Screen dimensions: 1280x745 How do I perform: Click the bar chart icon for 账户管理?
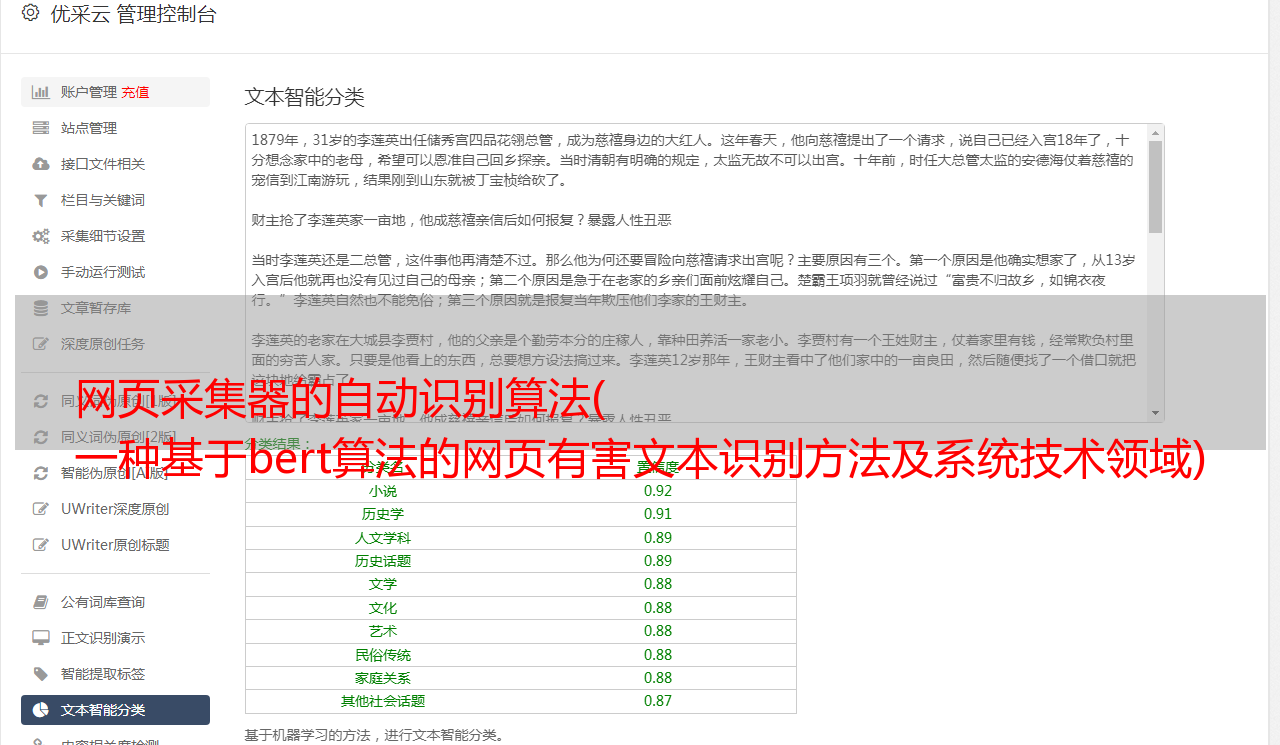(x=41, y=92)
